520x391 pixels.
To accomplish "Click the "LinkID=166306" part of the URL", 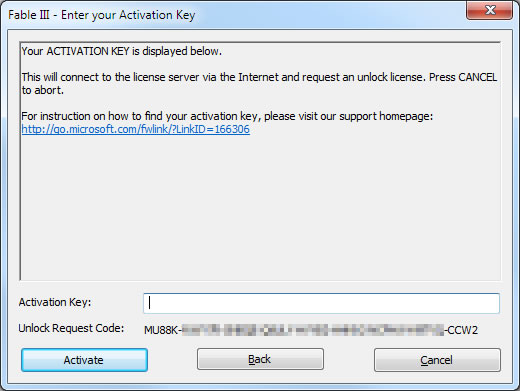I will pyautogui.click(x=213, y=129).
